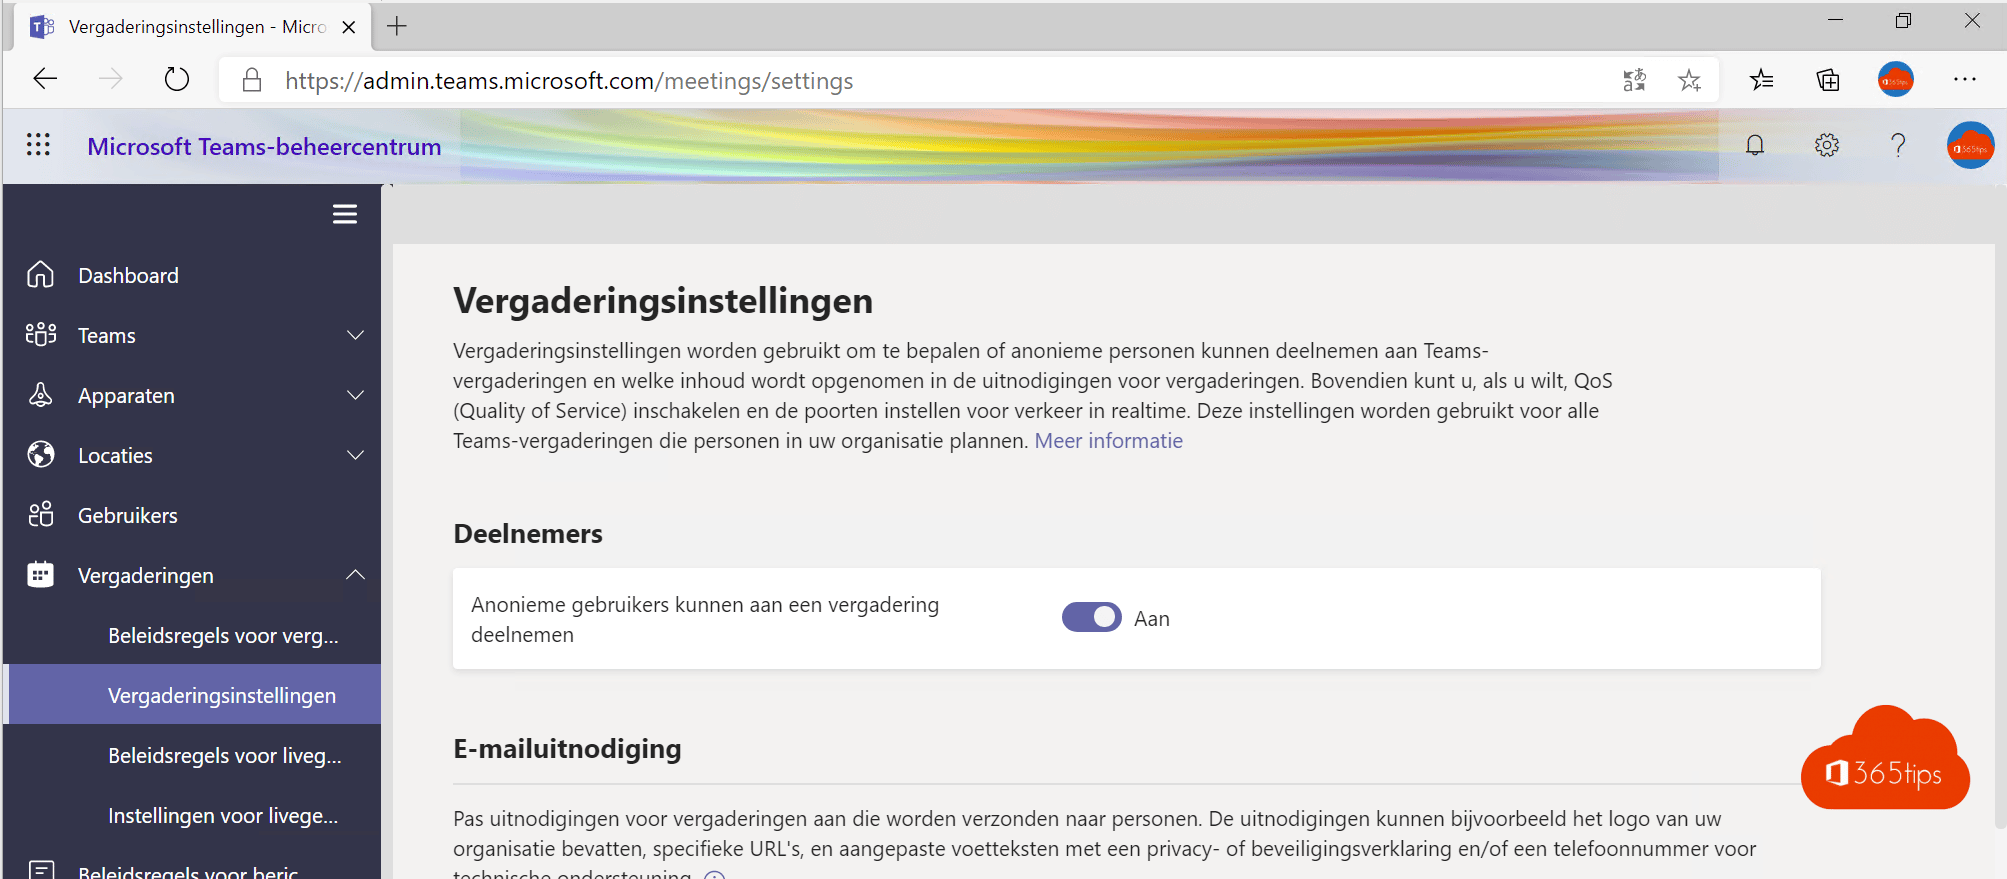
Task: Click the E-mailuitnodiging section heading
Action: click(567, 748)
